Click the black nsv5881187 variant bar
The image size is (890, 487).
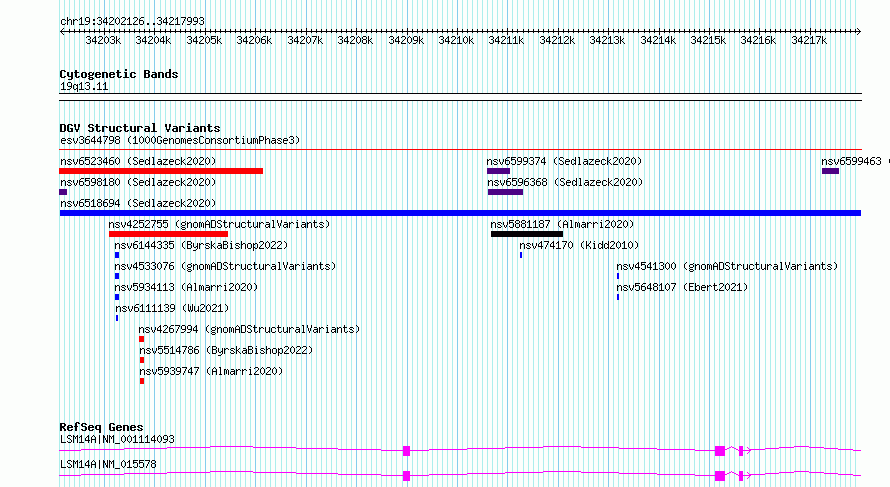527,234
